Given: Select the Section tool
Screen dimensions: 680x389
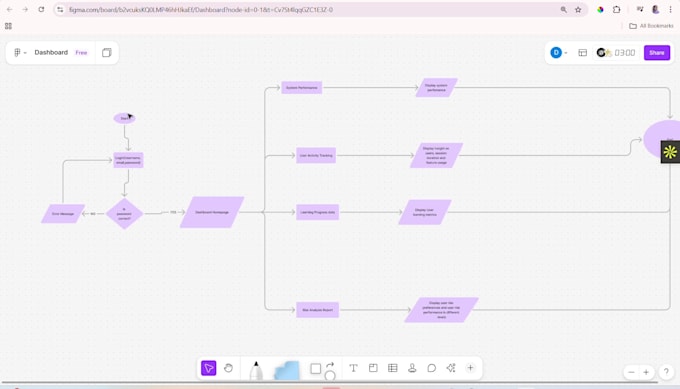Looking at the screenshot, I should (x=373, y=368).
